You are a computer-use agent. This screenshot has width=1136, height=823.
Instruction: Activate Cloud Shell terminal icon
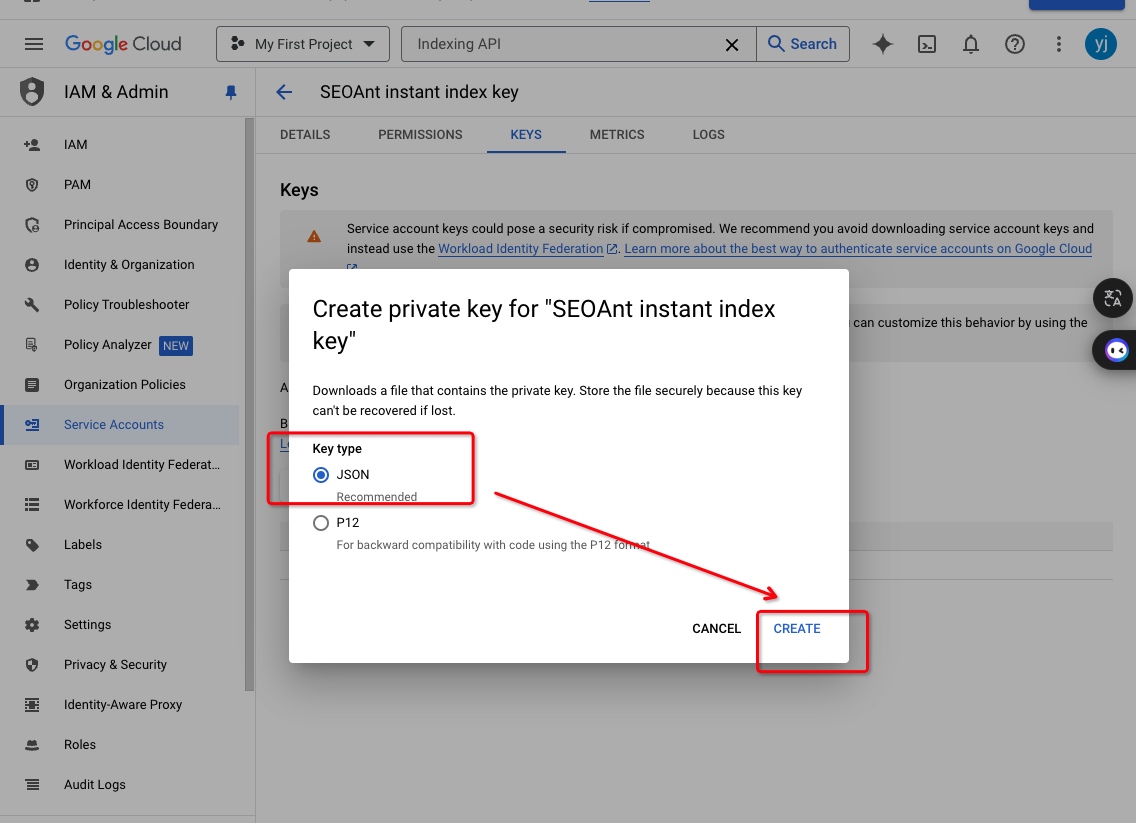pyautogui.click(x=927, y=44)
